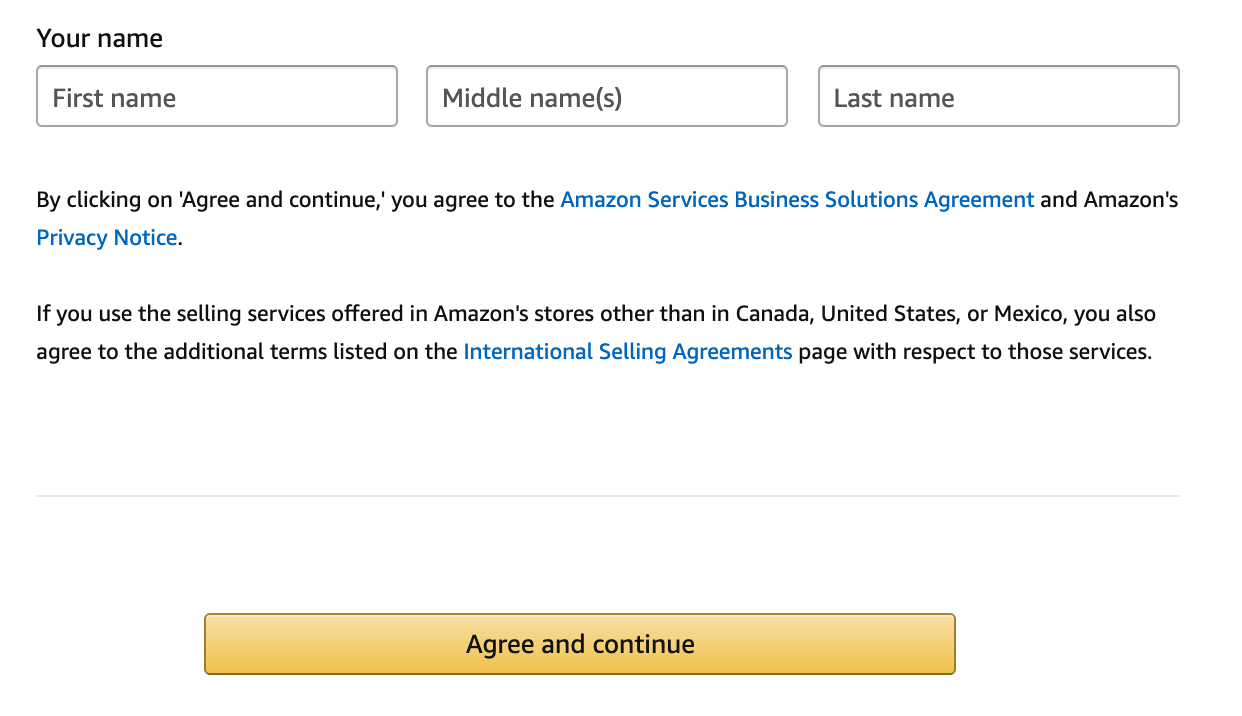The height and width of the screenshot is (716, 1242).
Task: Click the Your name heading
Action: 99,38
